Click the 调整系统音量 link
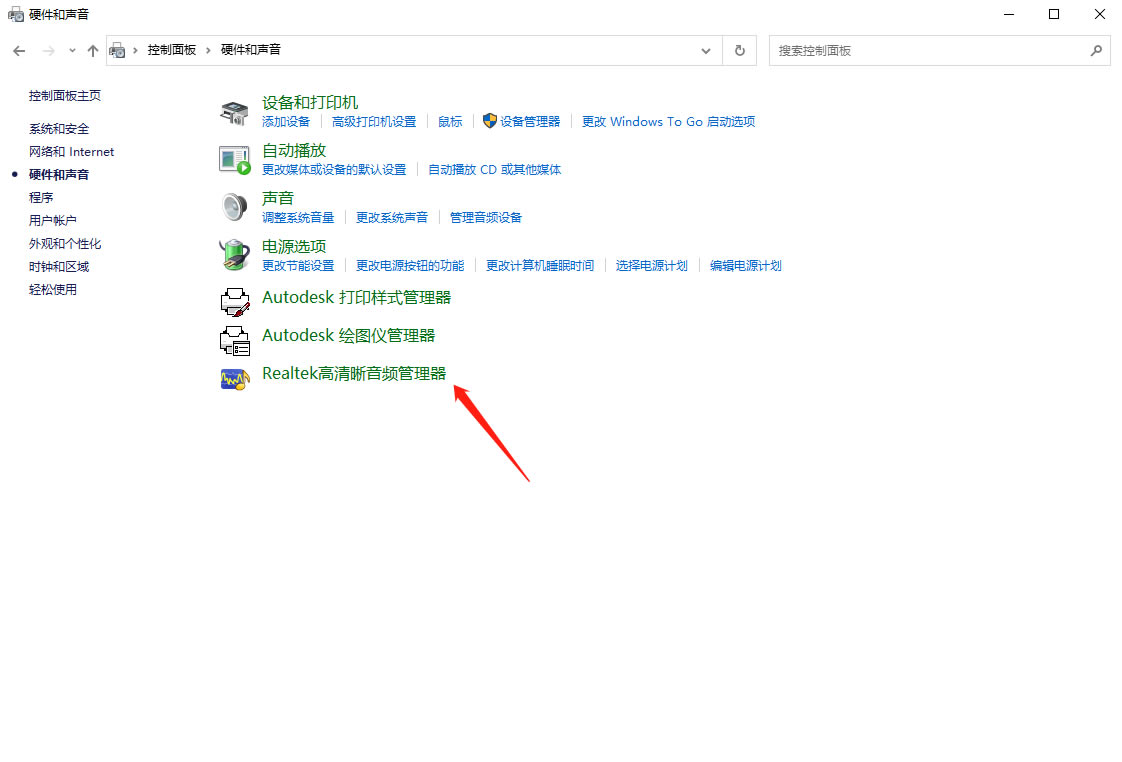Viewport: 1122px width, 762px height. [298, 217]
